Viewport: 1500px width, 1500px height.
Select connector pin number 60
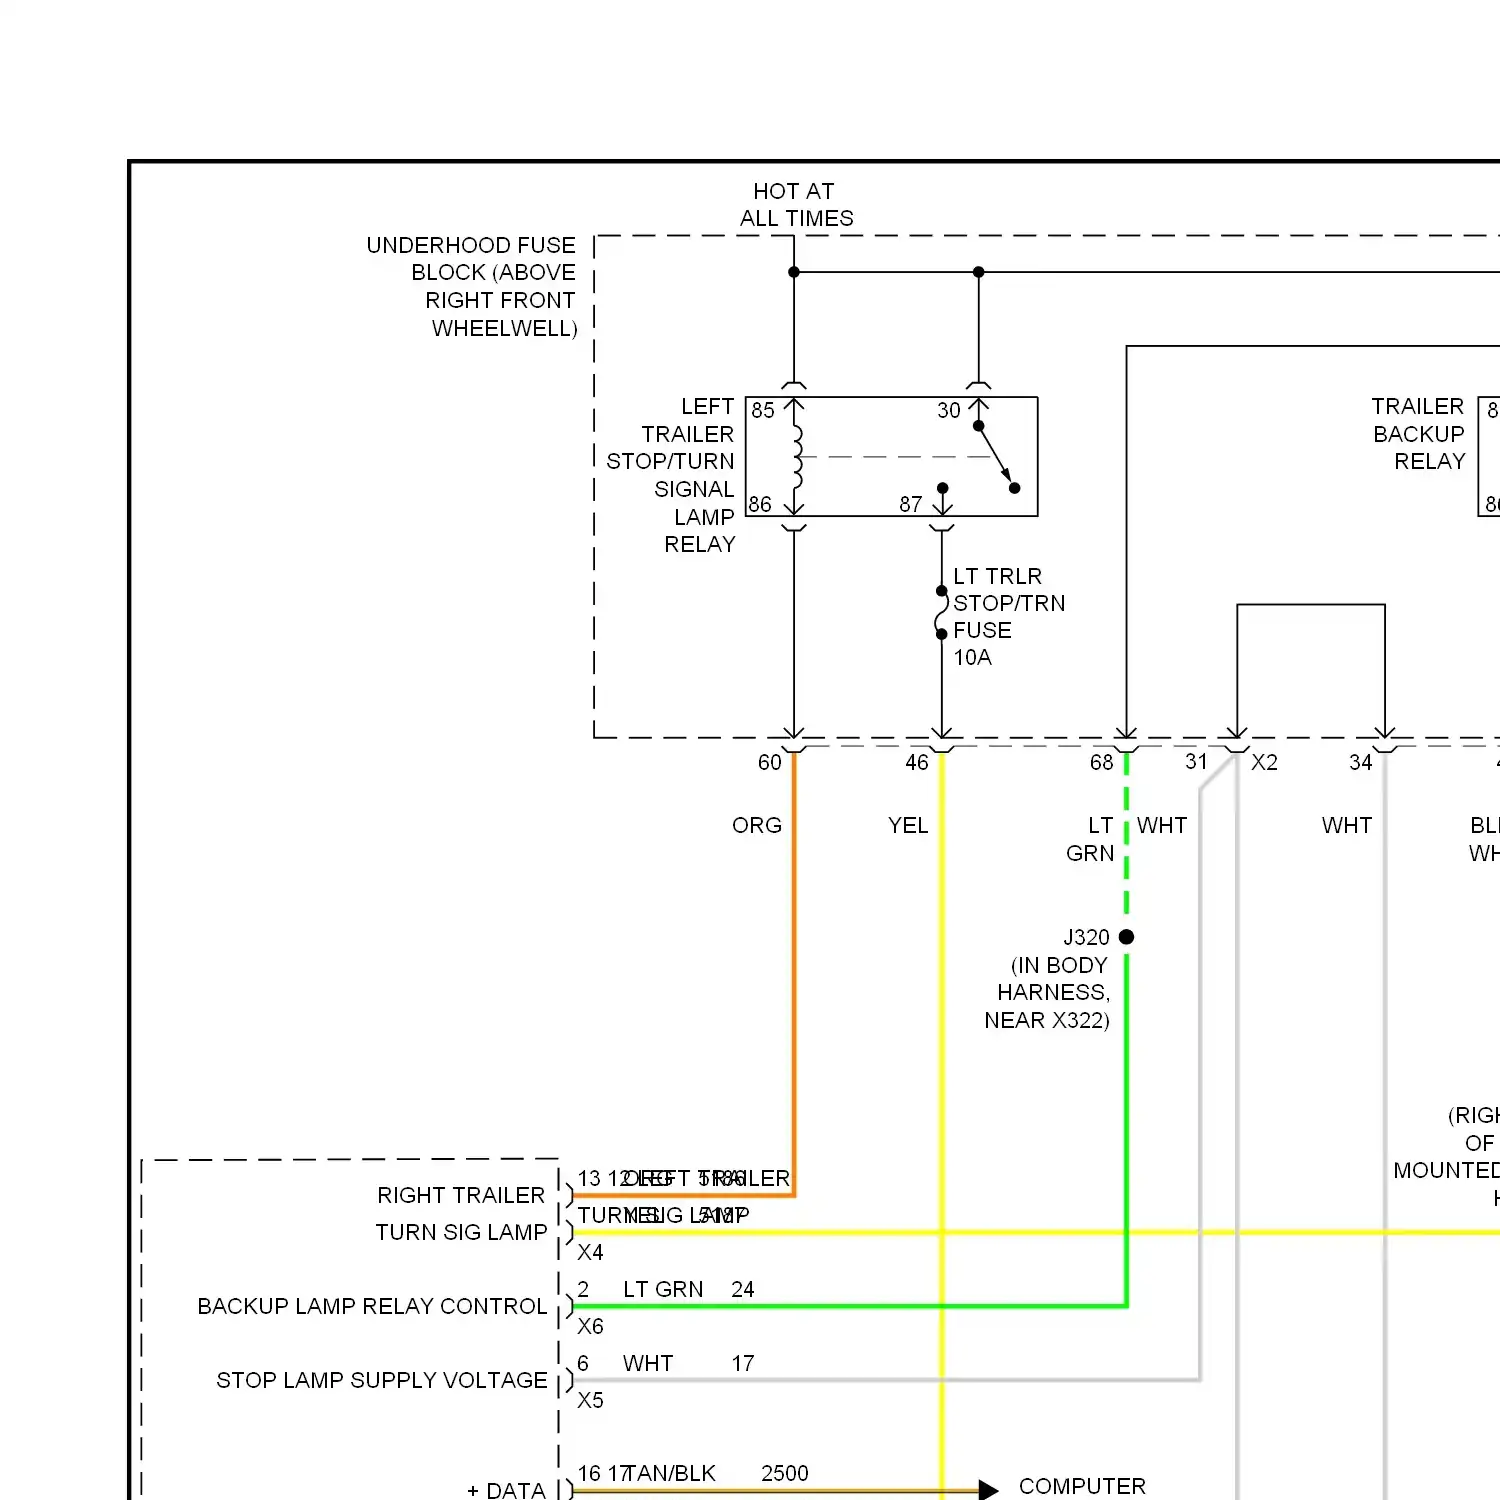(x=770, y=763)
